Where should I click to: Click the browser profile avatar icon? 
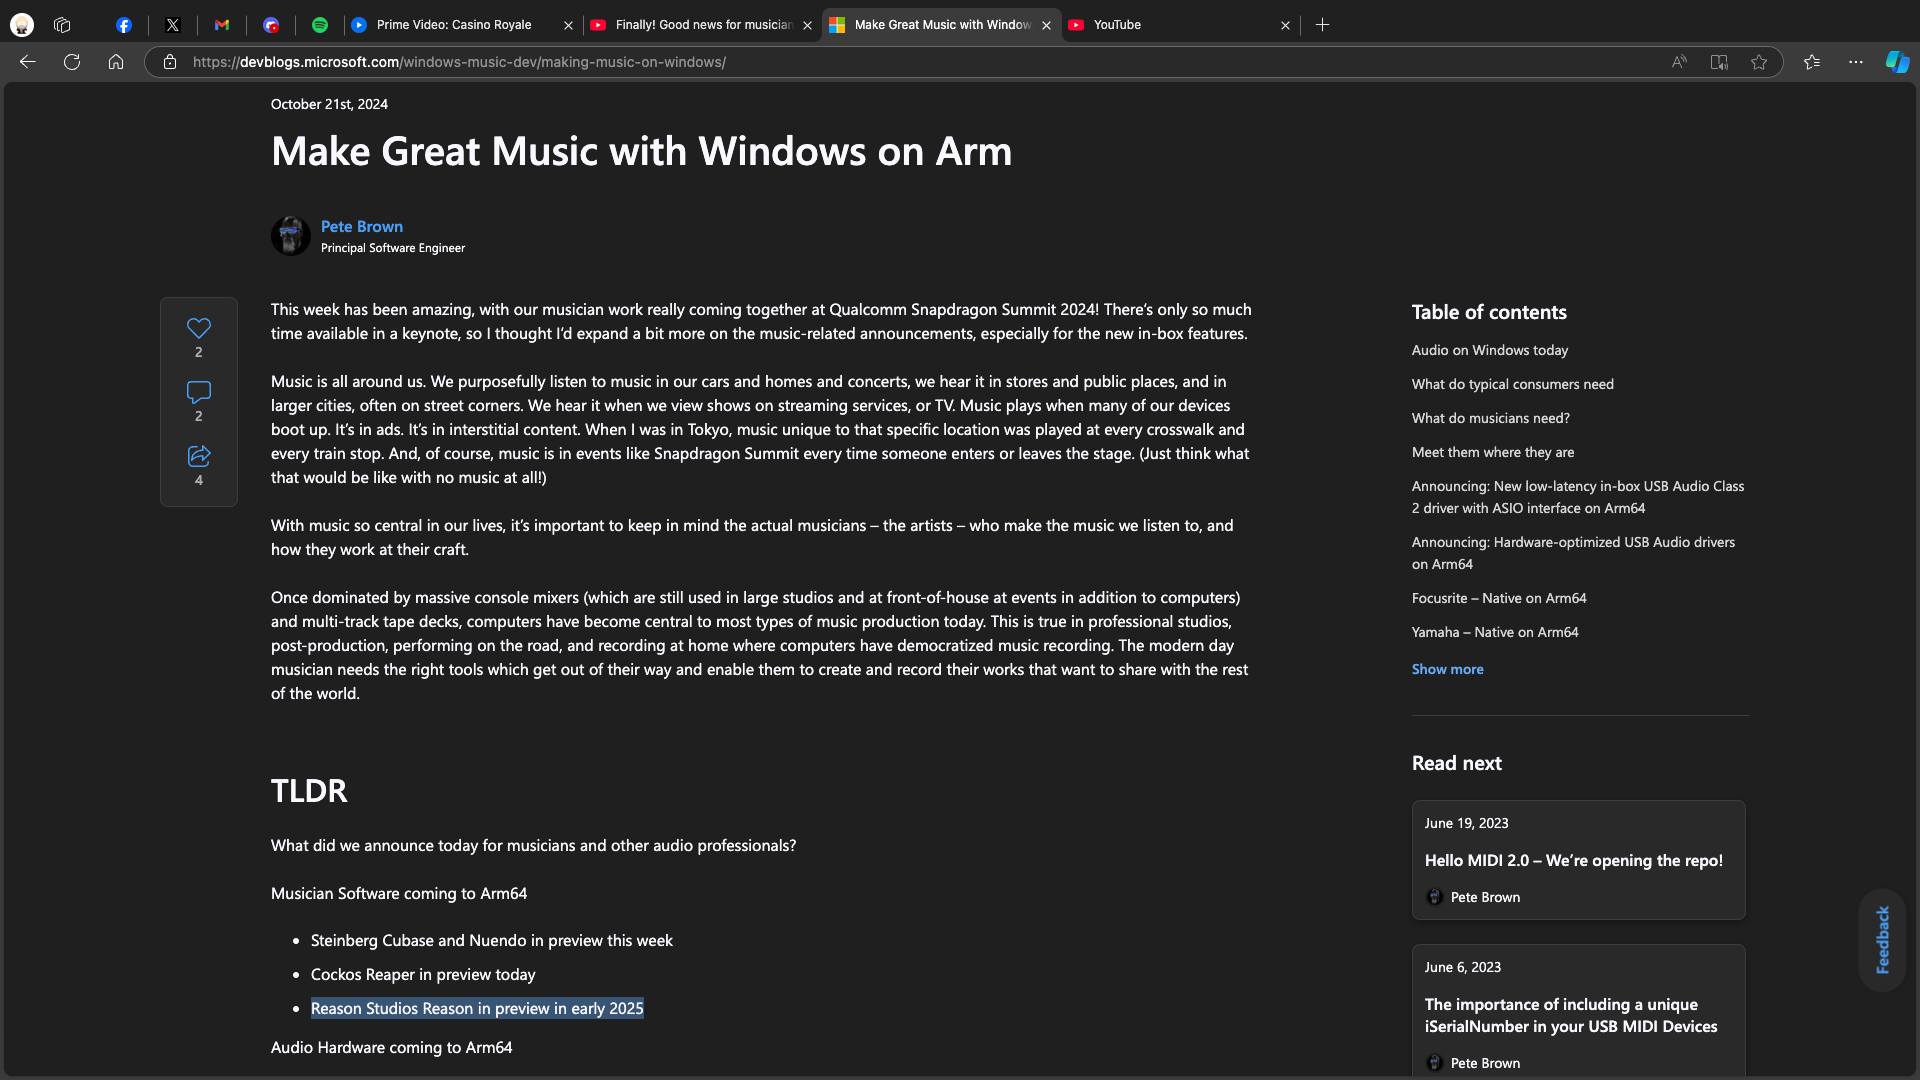pos(22,25)
